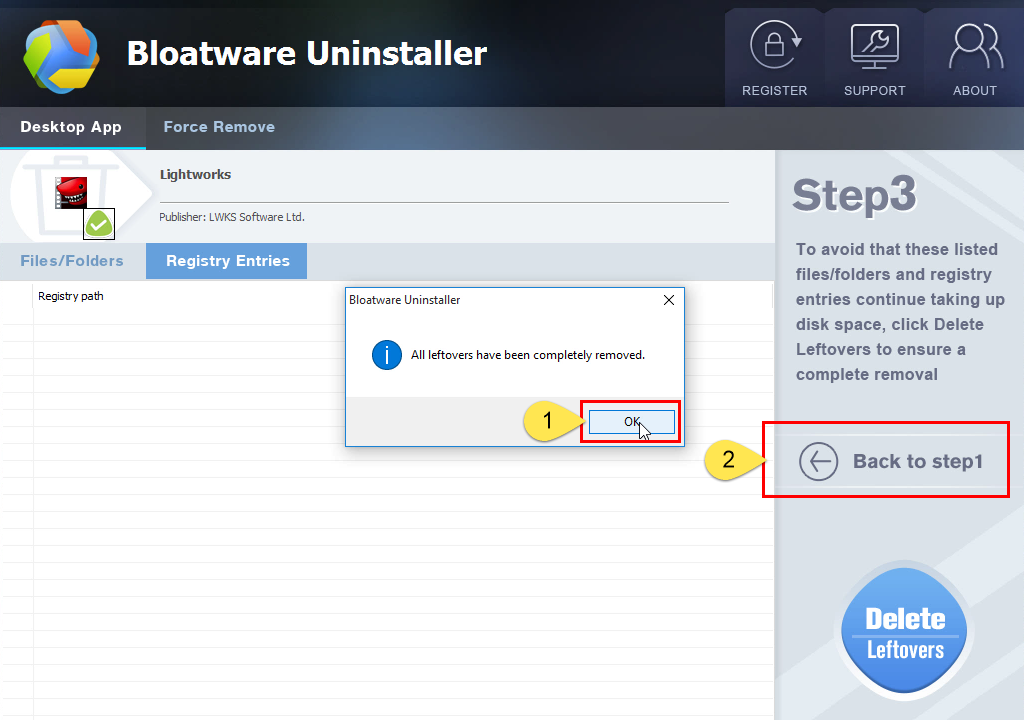1024x720 pixels.
Task: Switch to the Force Remove tab
Action: point(219,127)
